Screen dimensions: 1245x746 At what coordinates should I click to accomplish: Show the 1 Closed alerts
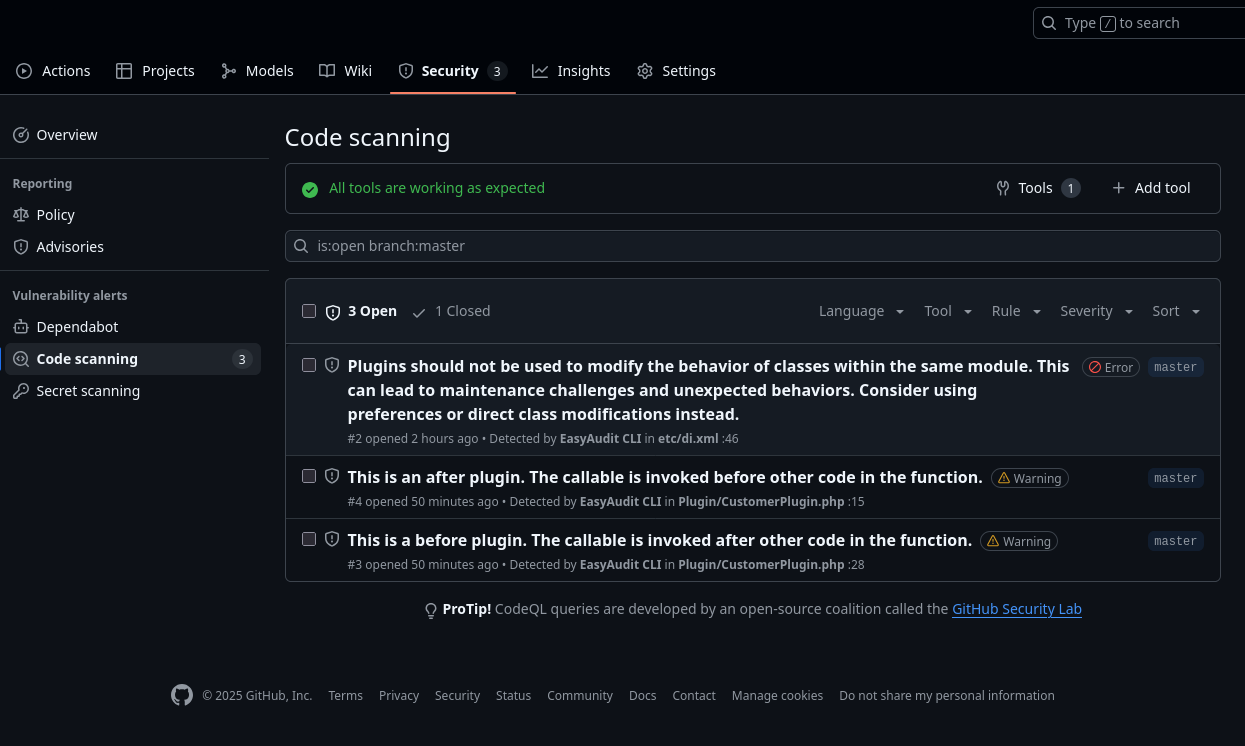point(451,311)
